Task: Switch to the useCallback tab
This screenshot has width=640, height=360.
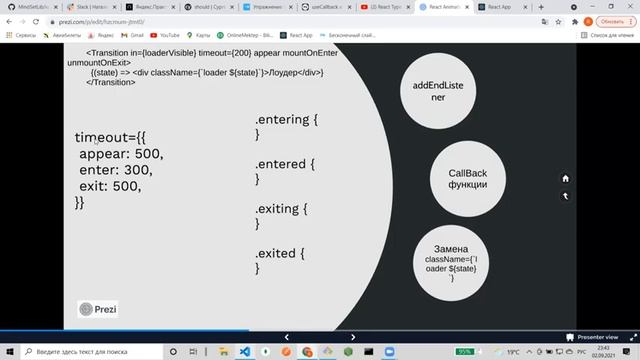Action: point(327,7)
